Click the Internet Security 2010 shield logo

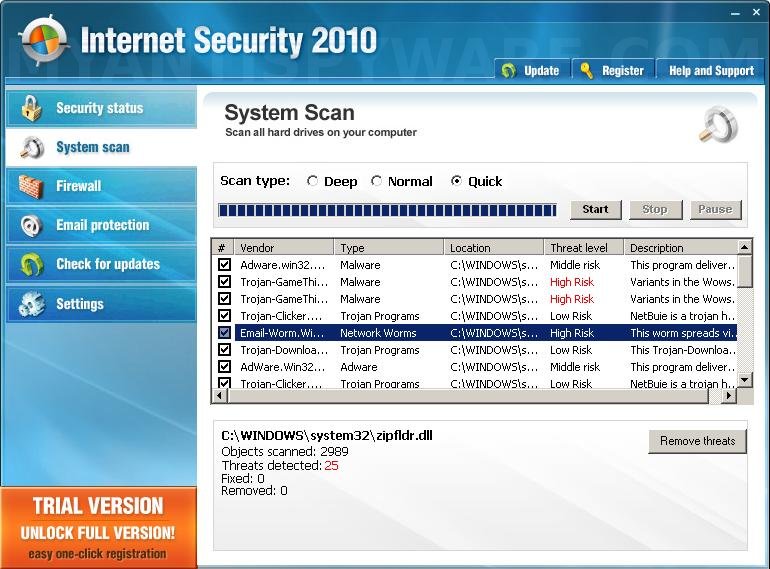(x=44, y=40)
